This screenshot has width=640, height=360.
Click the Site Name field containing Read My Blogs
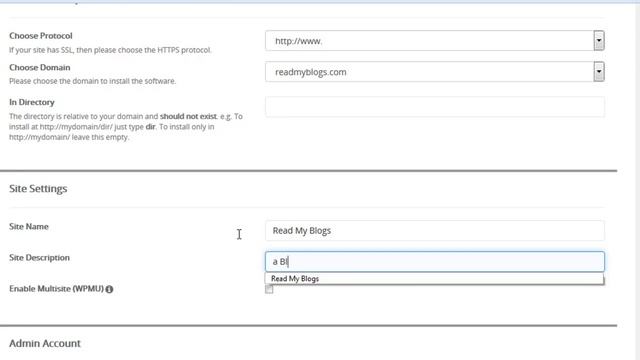pos(435,231)
